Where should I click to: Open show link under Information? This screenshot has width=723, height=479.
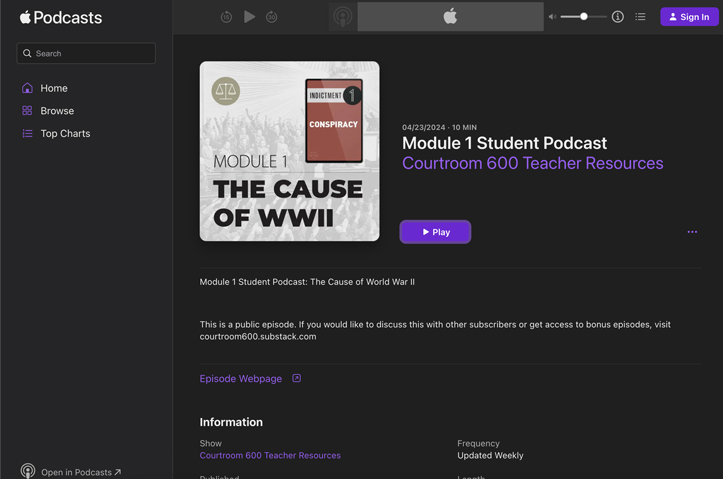pos(270,455)
